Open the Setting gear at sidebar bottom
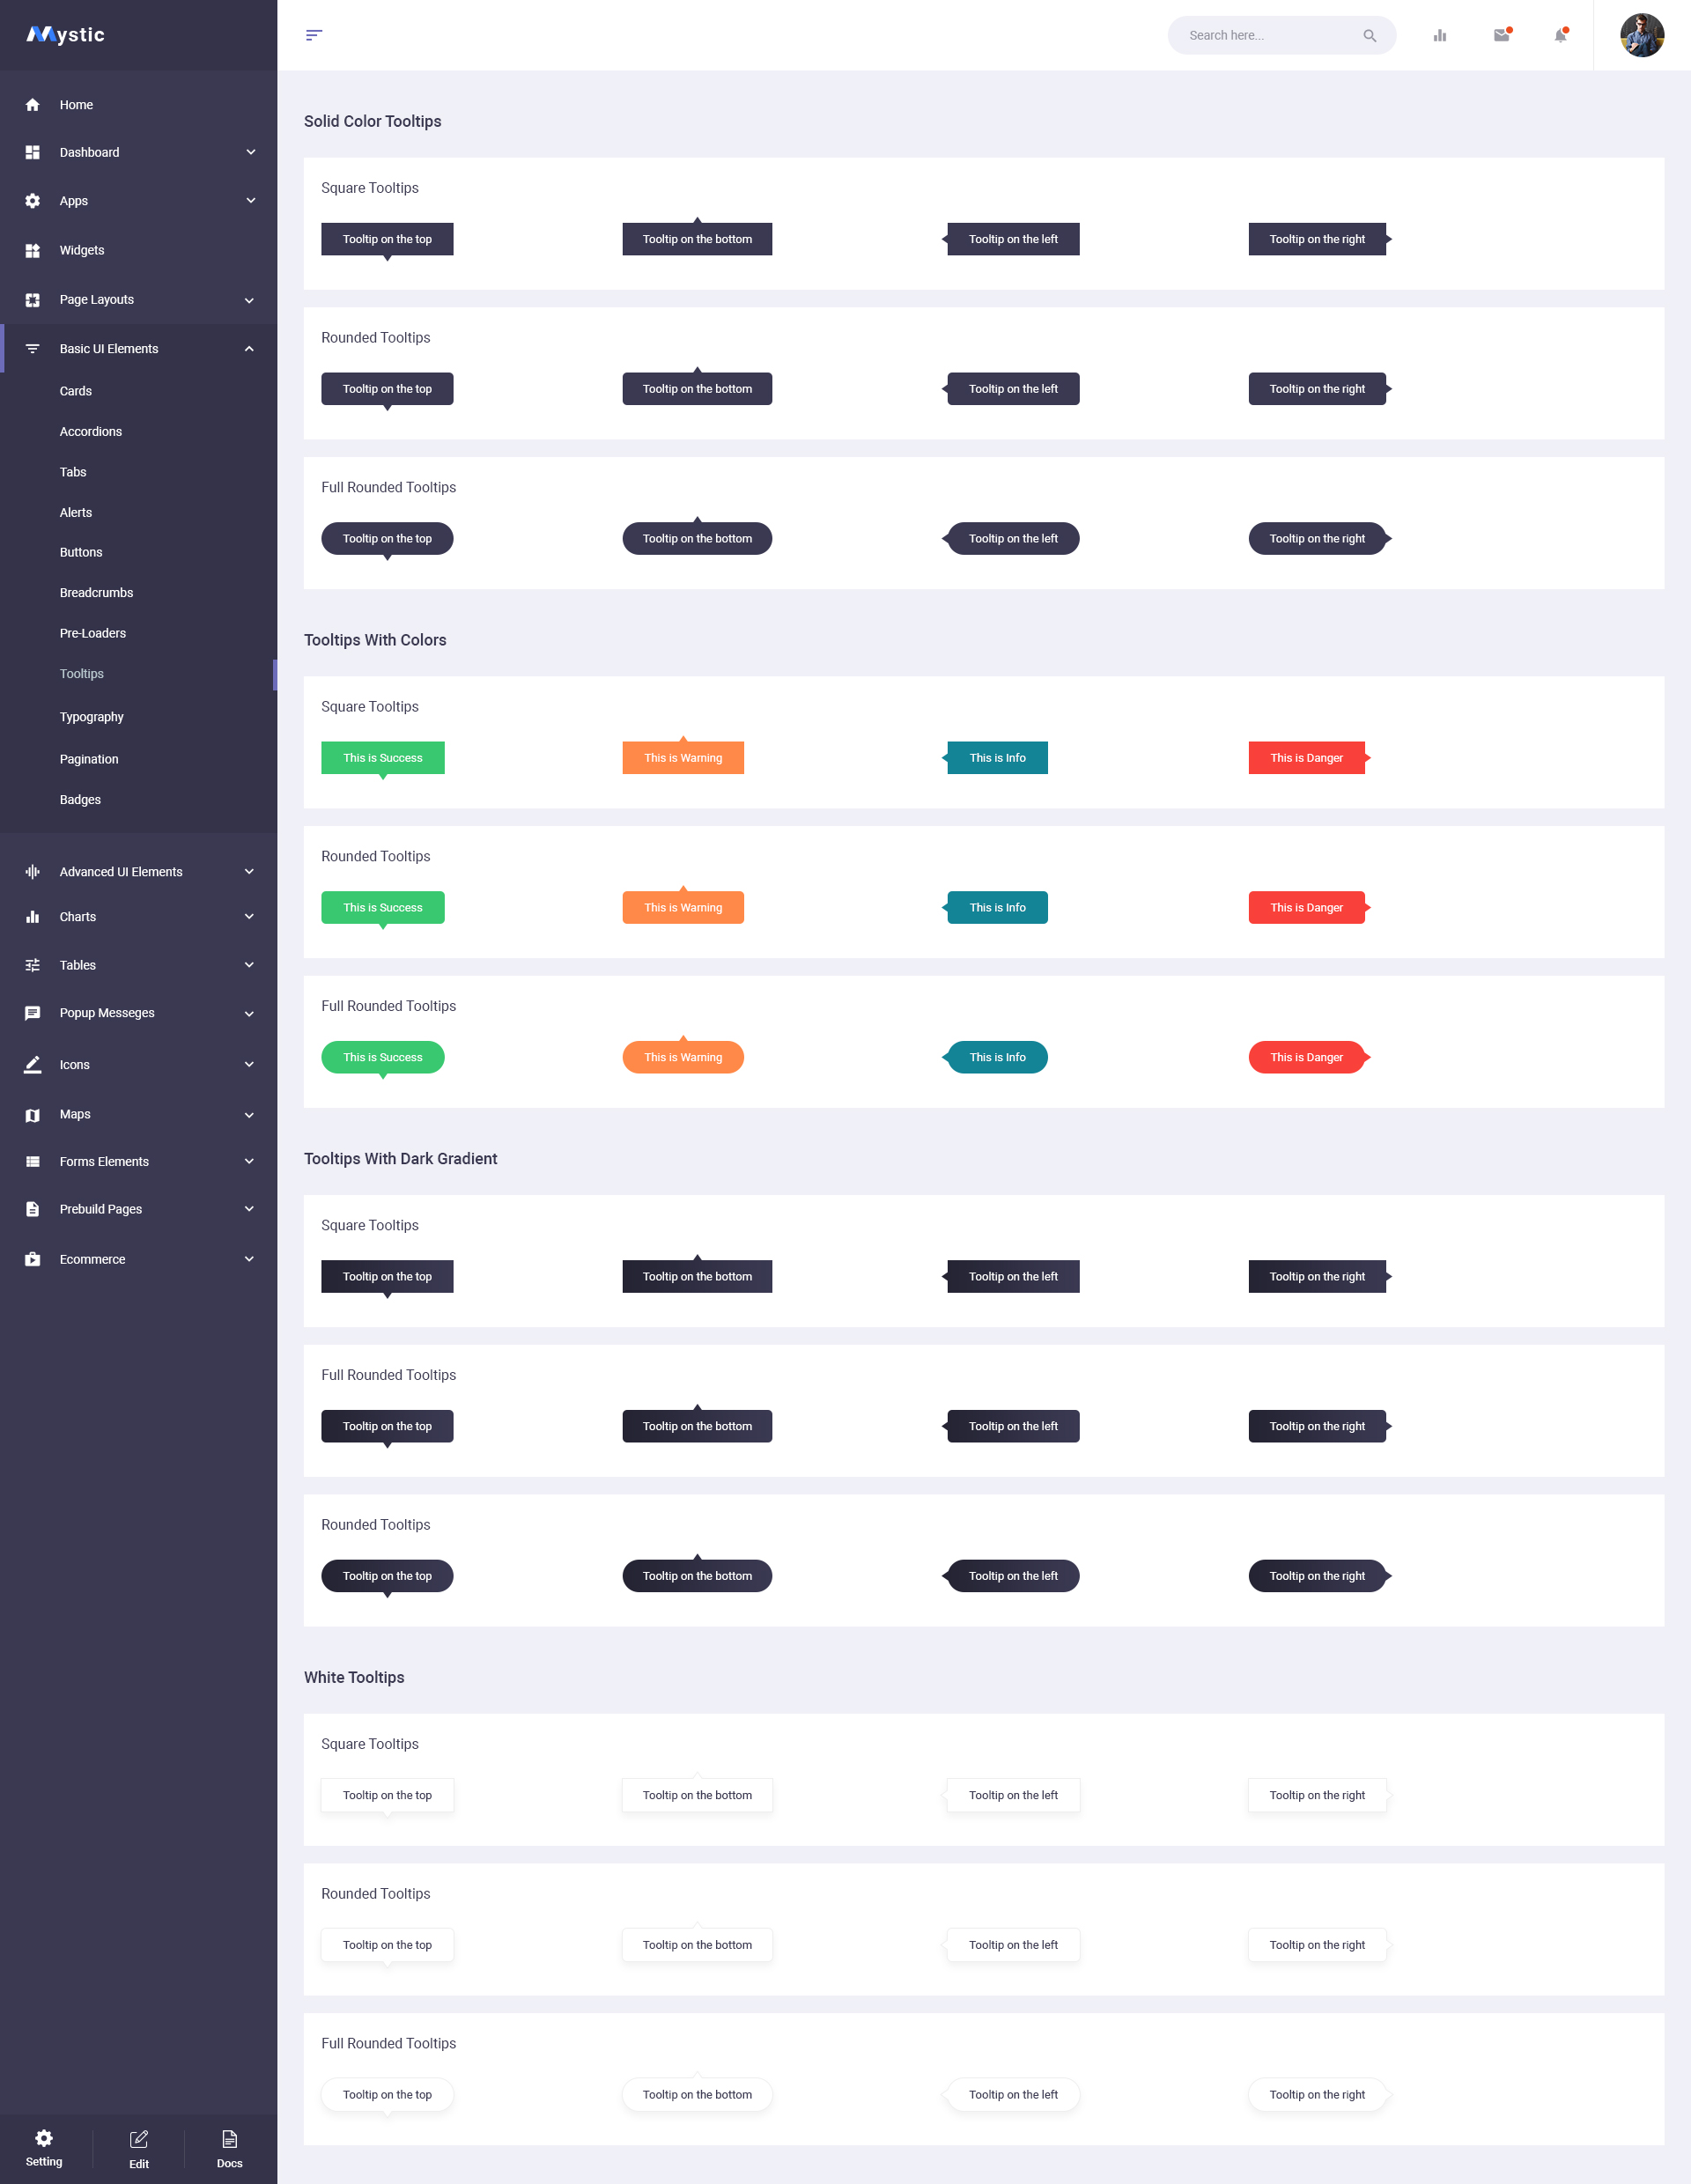Viewport: 1691px width, 2184px height. 44,2138
